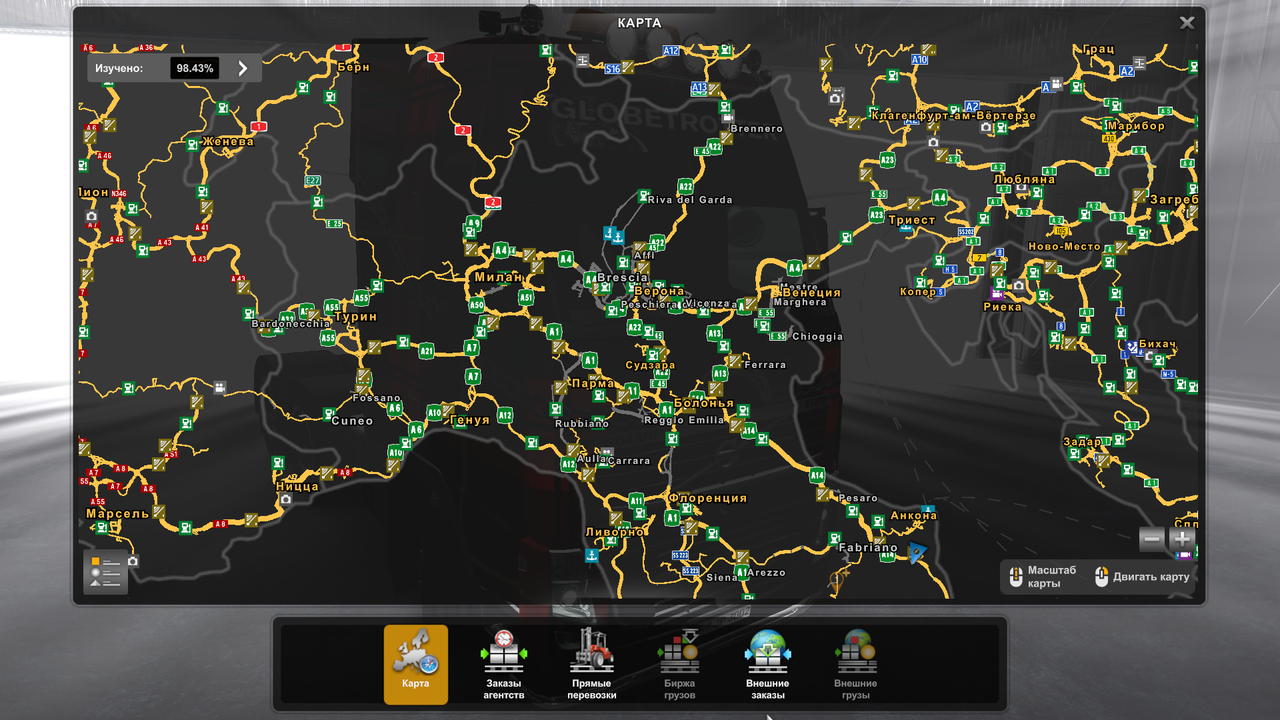
Task: Click the E27 road sign
Action: tap(313, 180)
